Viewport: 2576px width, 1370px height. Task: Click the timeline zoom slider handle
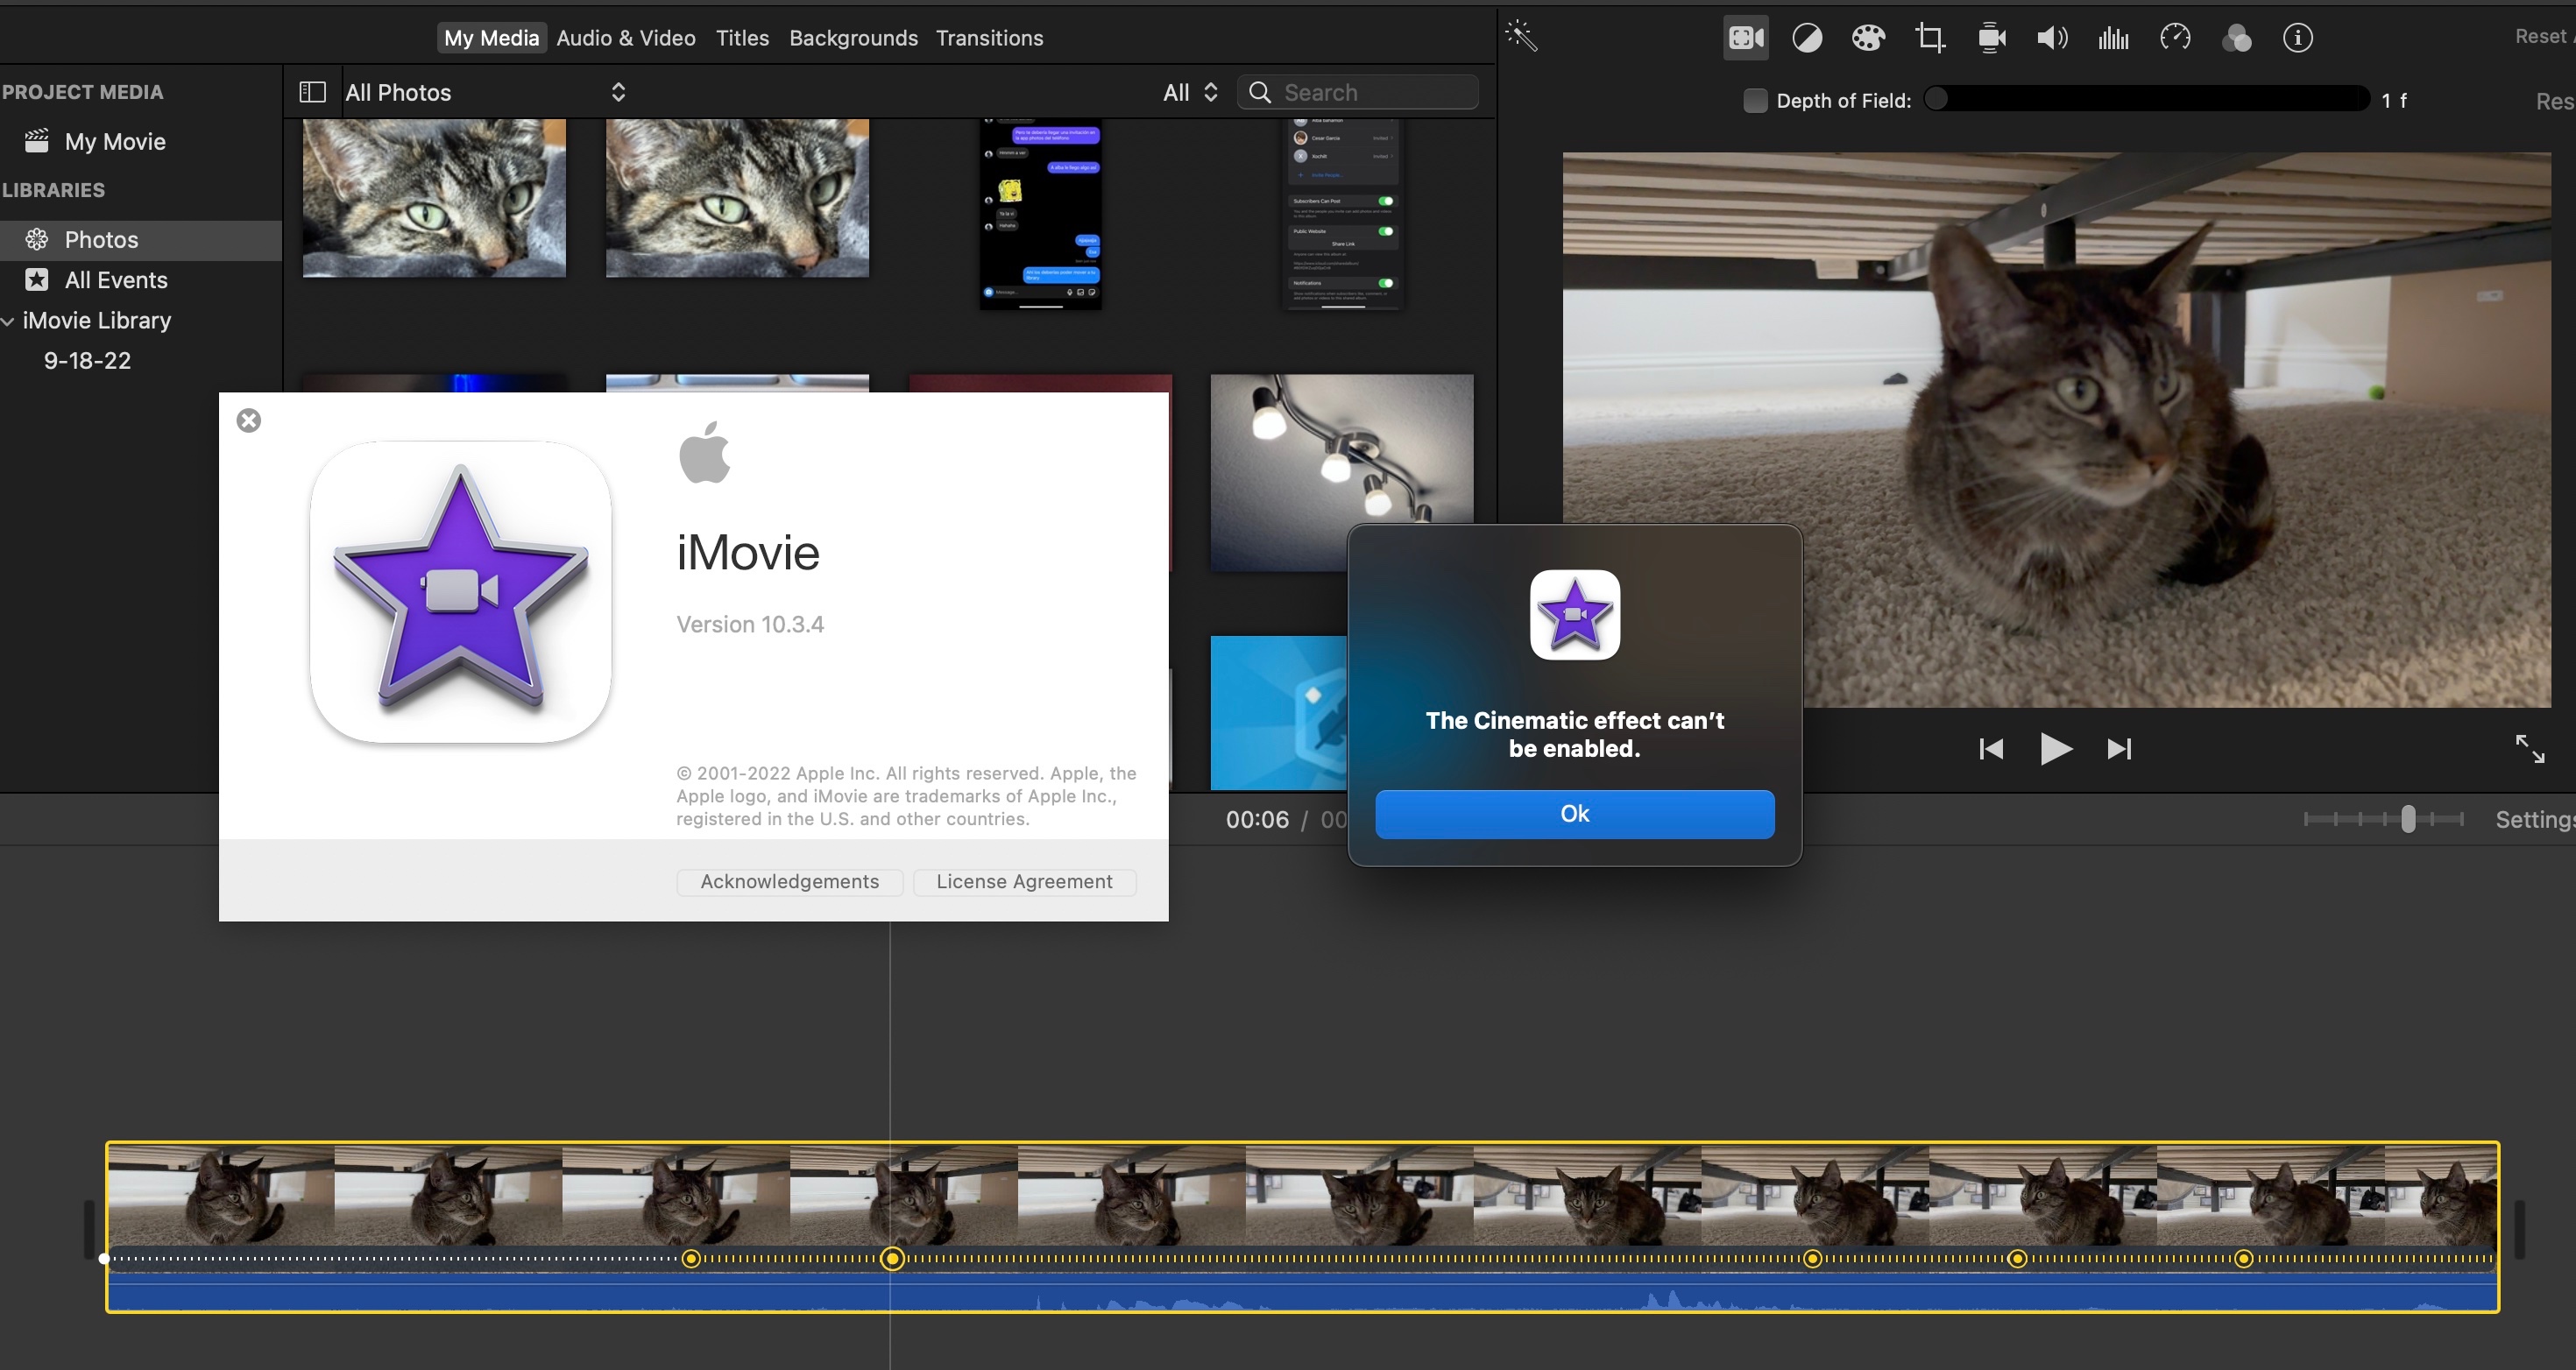(x=2408, y=819)
